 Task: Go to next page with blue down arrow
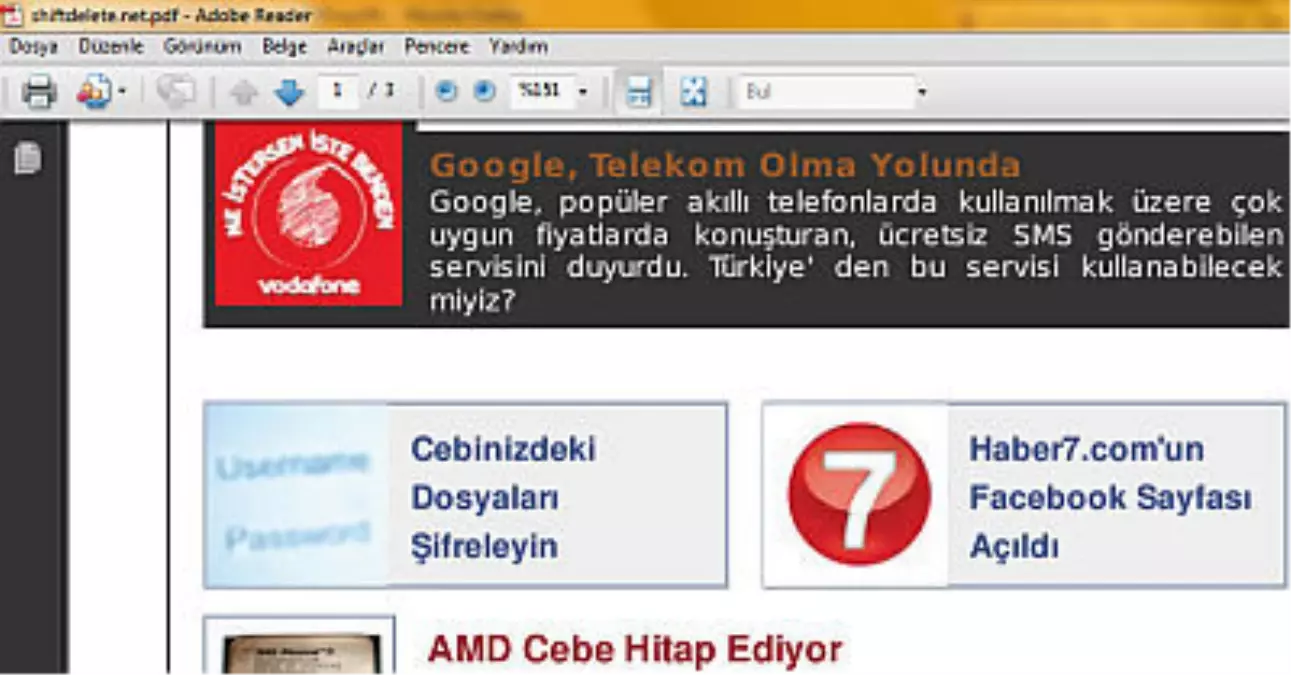[289, 93]
